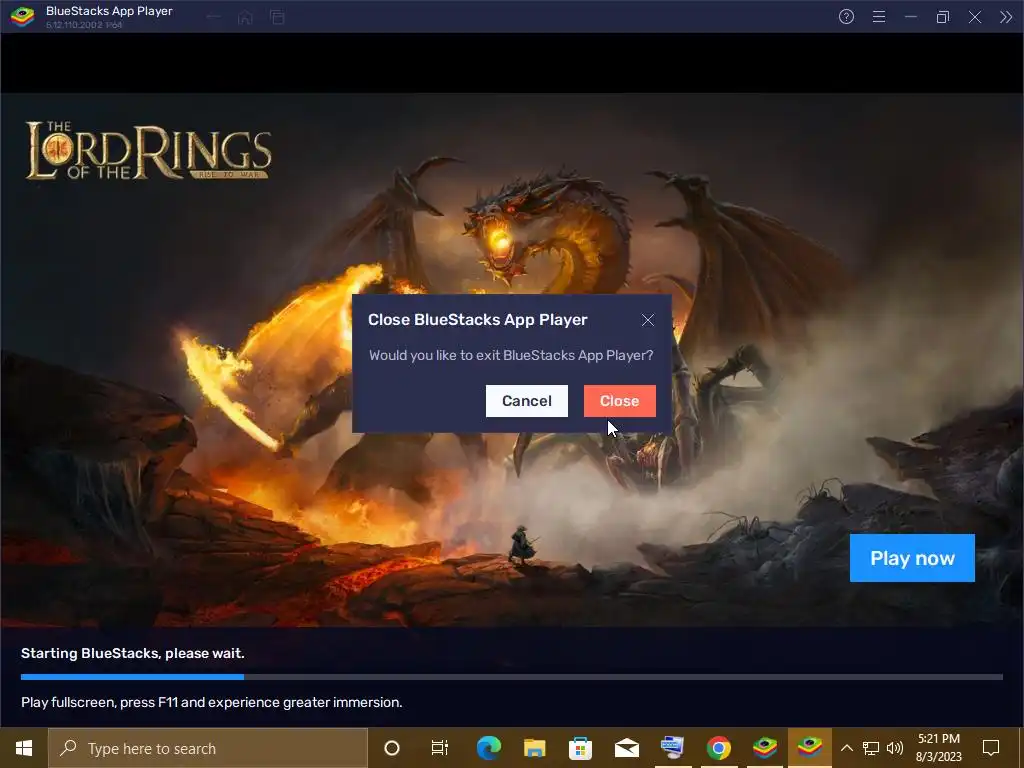This screenshot has height=768, width=1024.
Task: Restore down the BlueStacks window
Action: pos(942,17)
